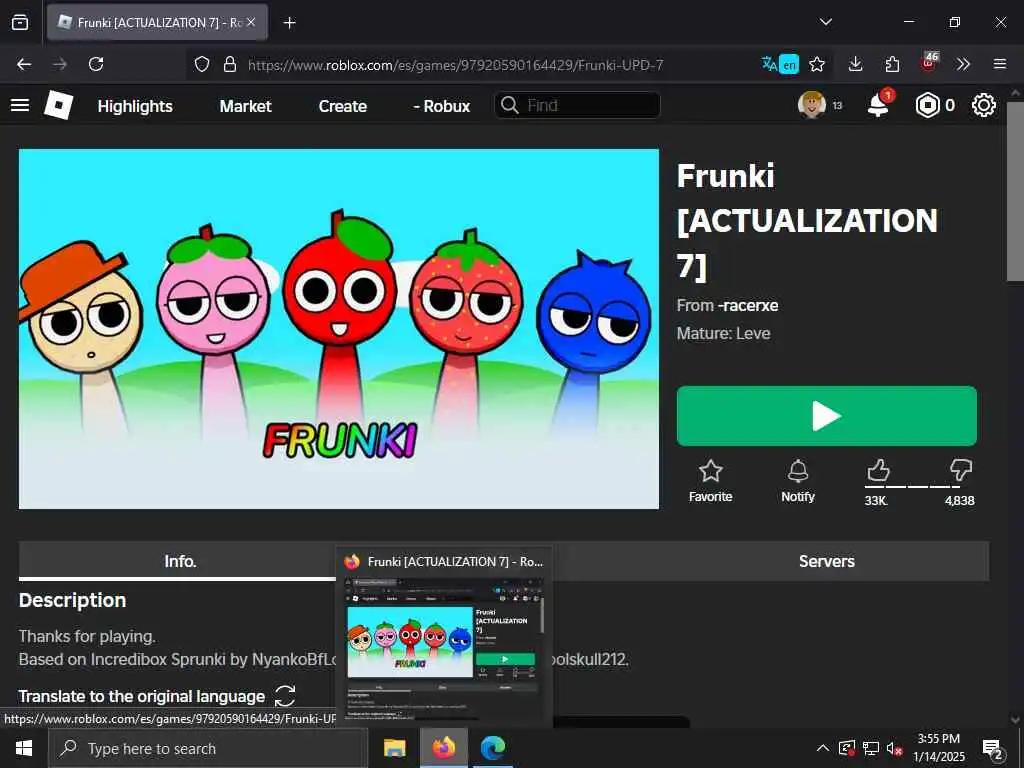Open the page translation icon

[780, 64]
